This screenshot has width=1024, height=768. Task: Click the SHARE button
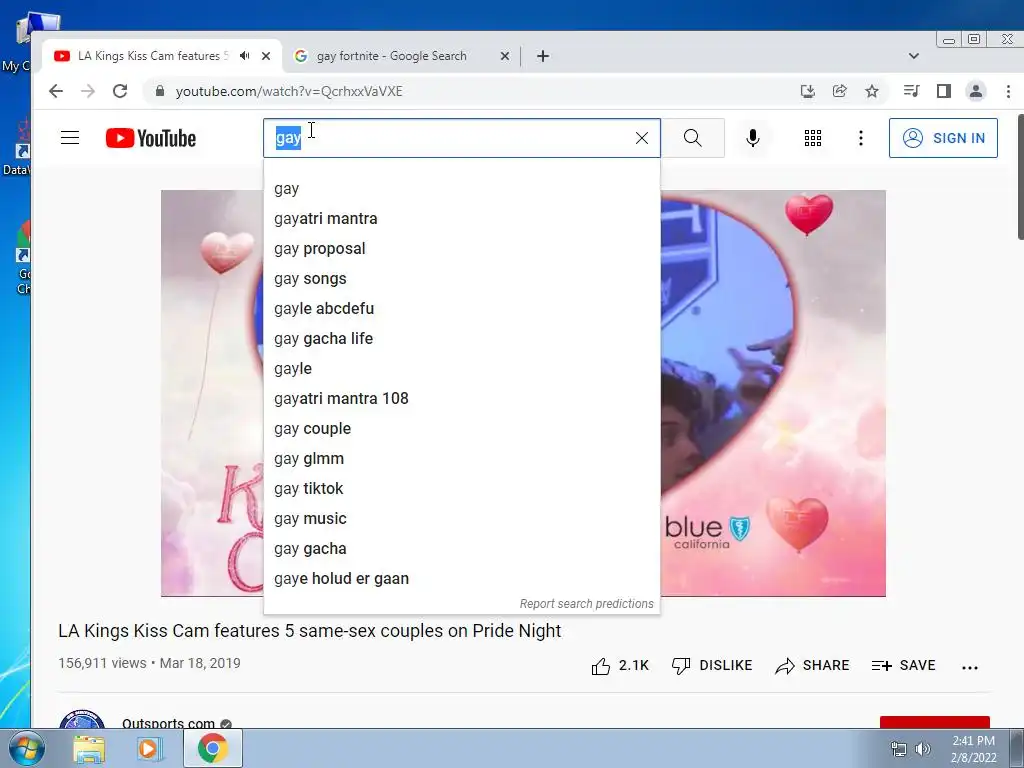coord(812,665)
